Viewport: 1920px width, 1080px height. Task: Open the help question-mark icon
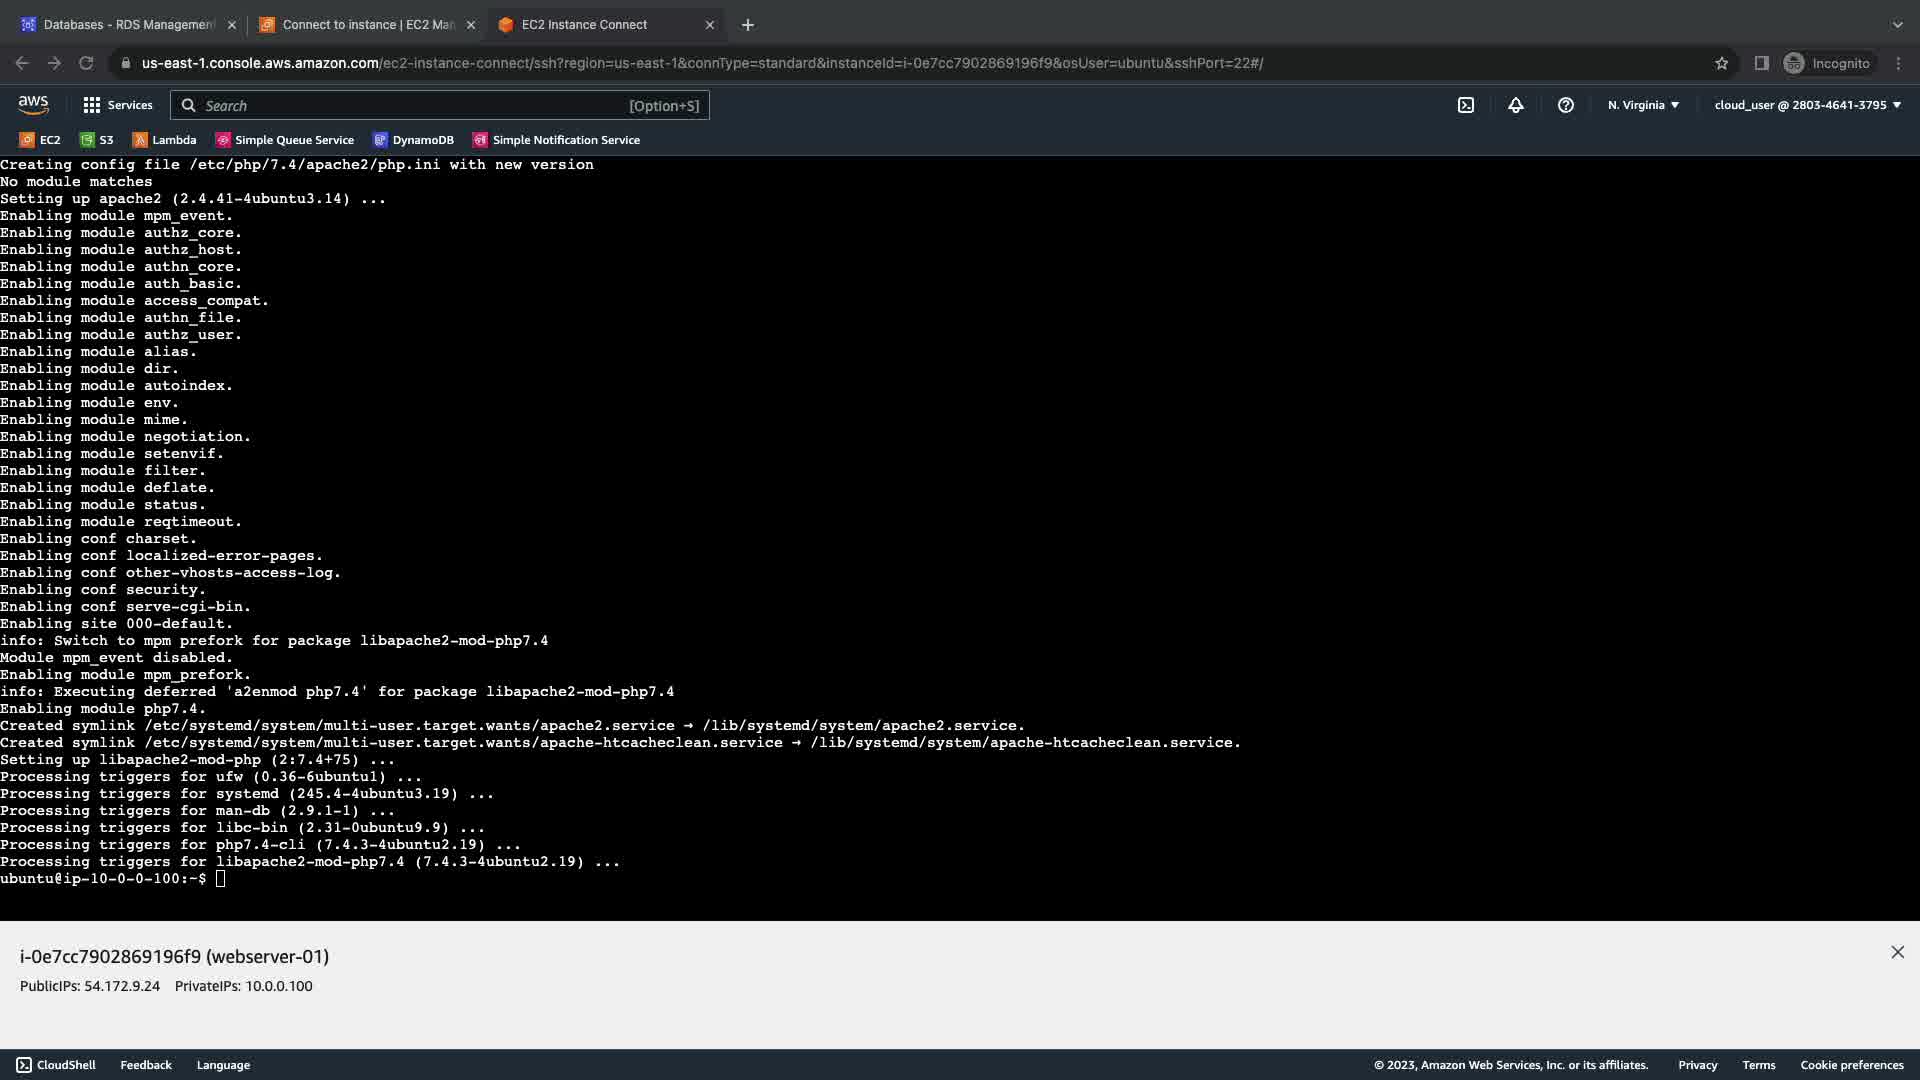click(1565, 105)
